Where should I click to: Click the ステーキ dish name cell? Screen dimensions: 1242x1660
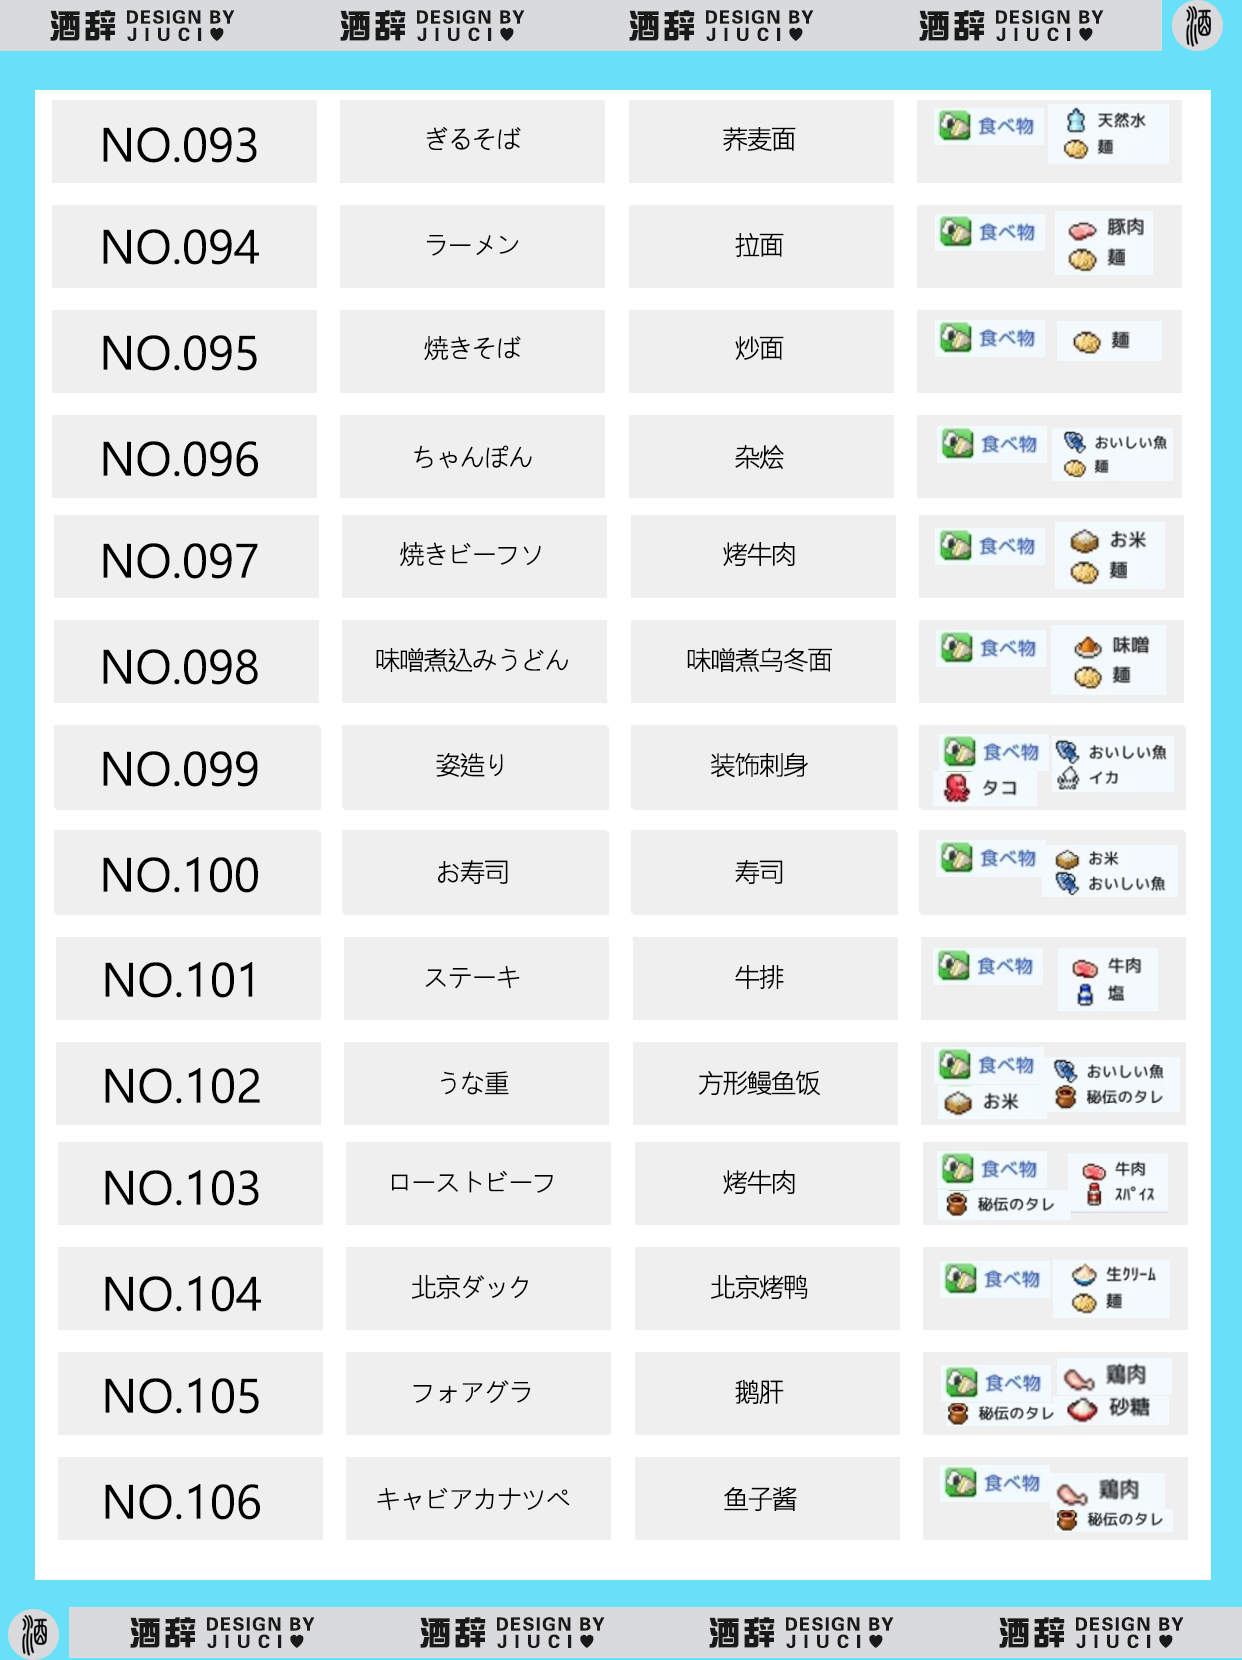coord(476,978)
